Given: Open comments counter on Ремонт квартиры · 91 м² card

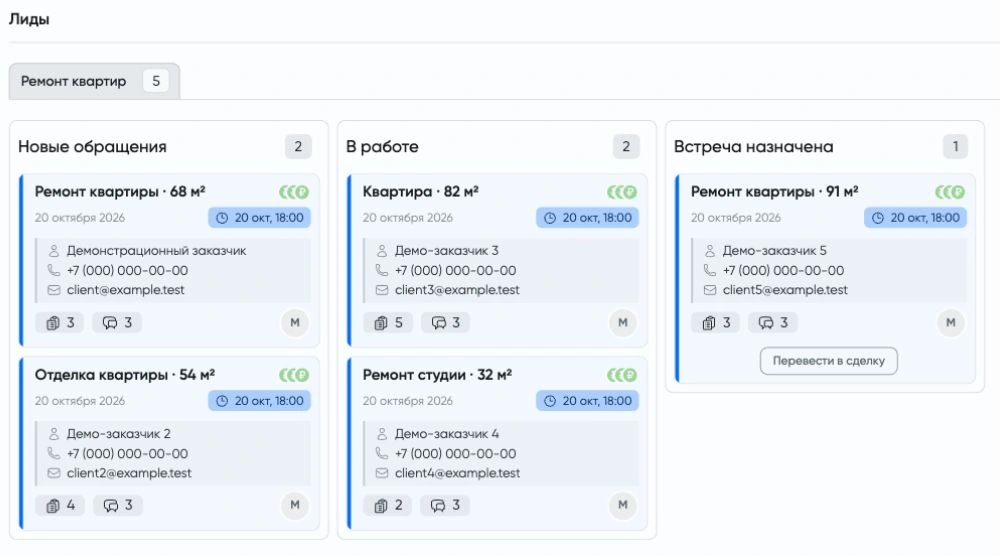Looking at the screenshot, I should [x=773, y=323].
